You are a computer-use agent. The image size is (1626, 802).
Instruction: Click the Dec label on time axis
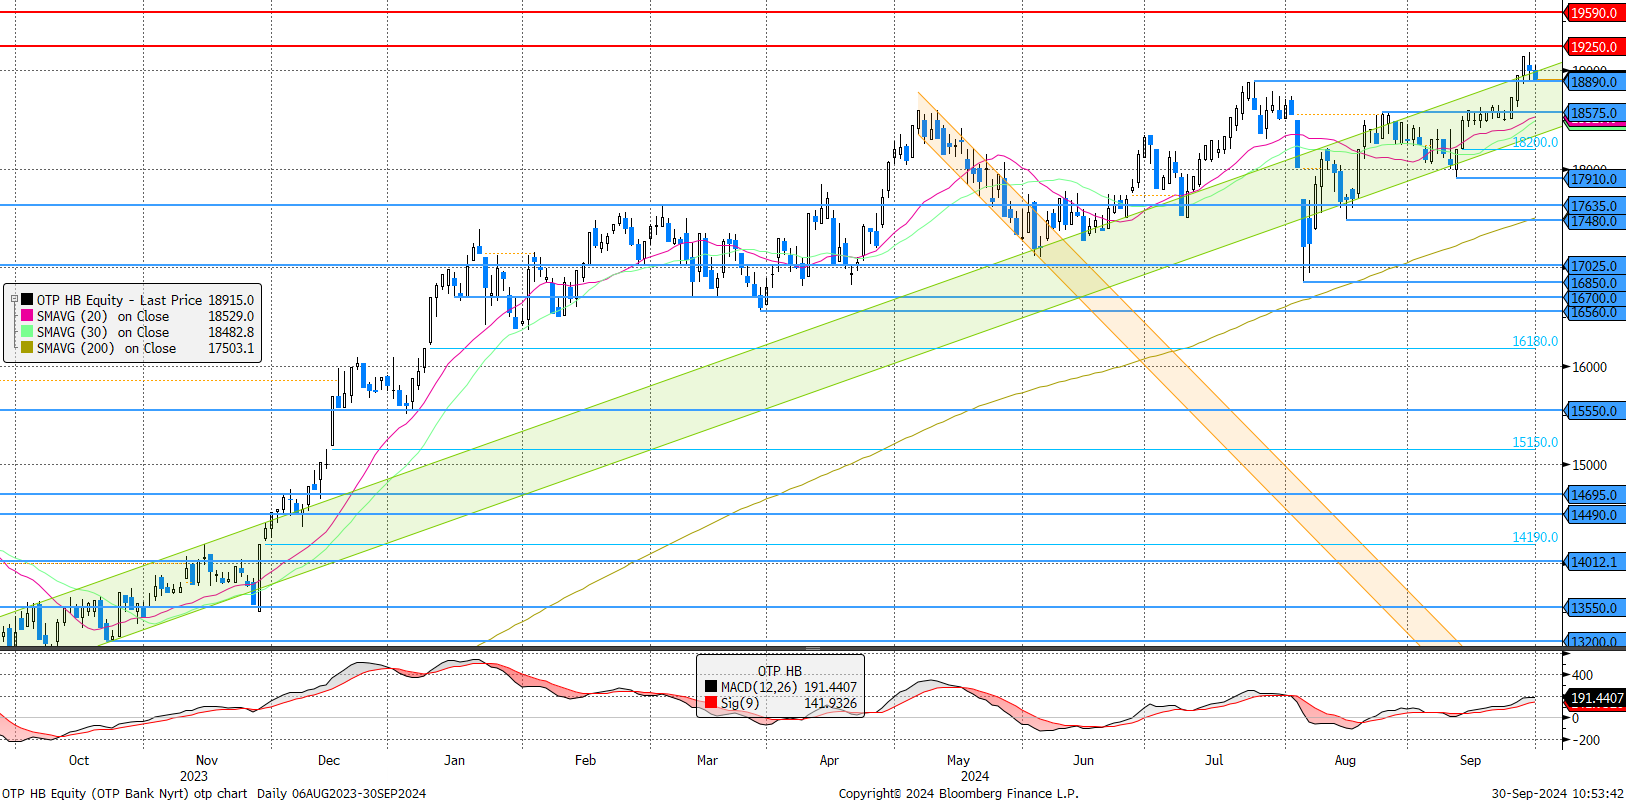click(329, 760)
